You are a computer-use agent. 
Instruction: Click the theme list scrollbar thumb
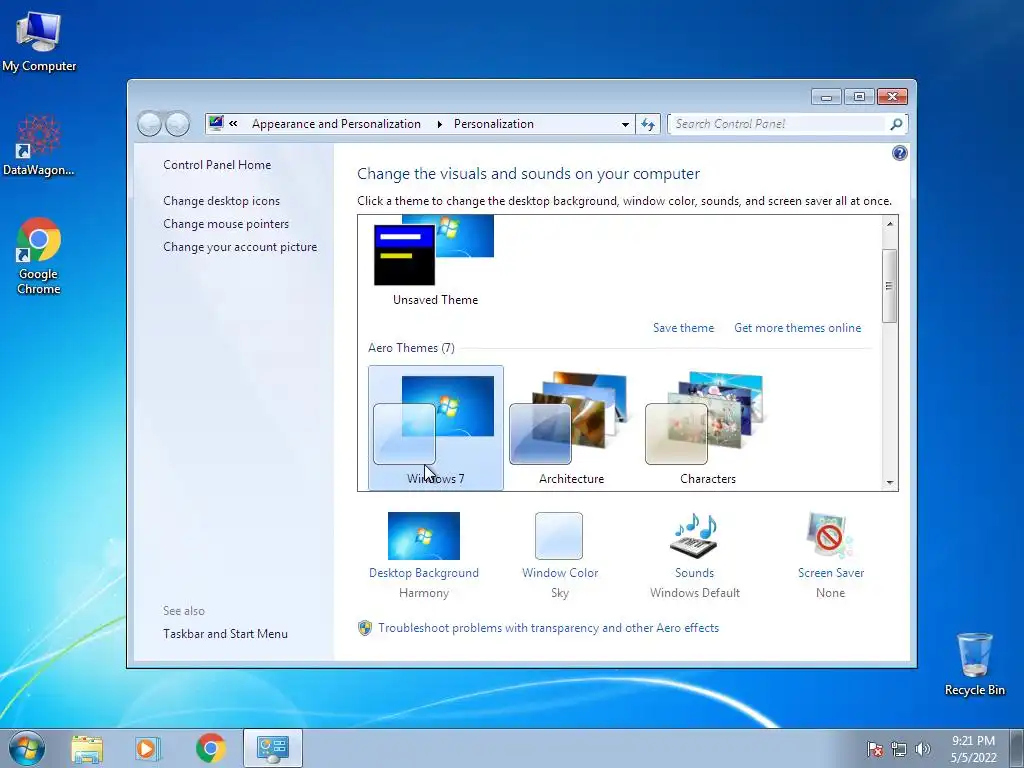click(x=889, y=285)
